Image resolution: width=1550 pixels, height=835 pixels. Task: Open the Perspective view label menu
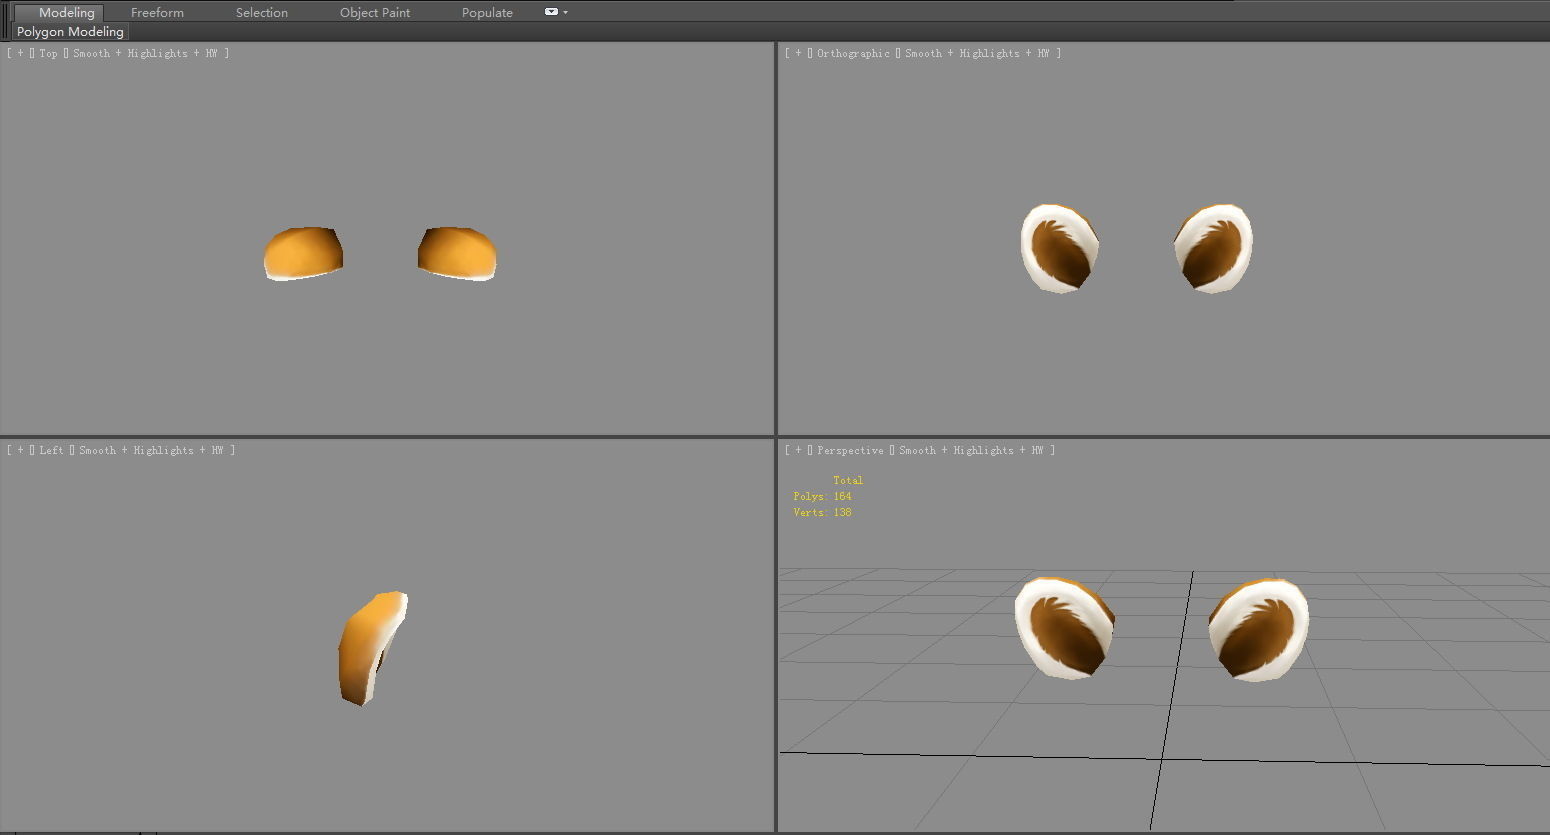click(850, 451)
